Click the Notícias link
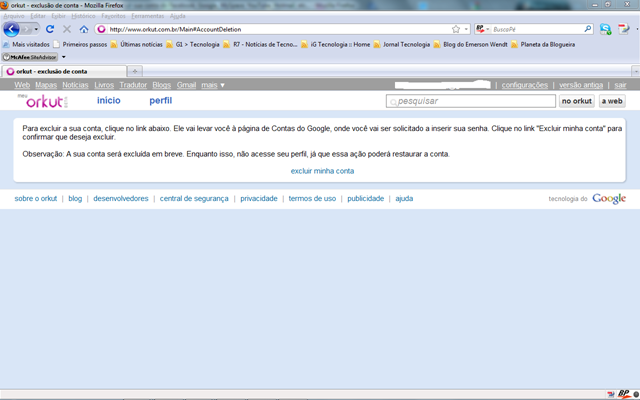640x400 pixels. 75,85
